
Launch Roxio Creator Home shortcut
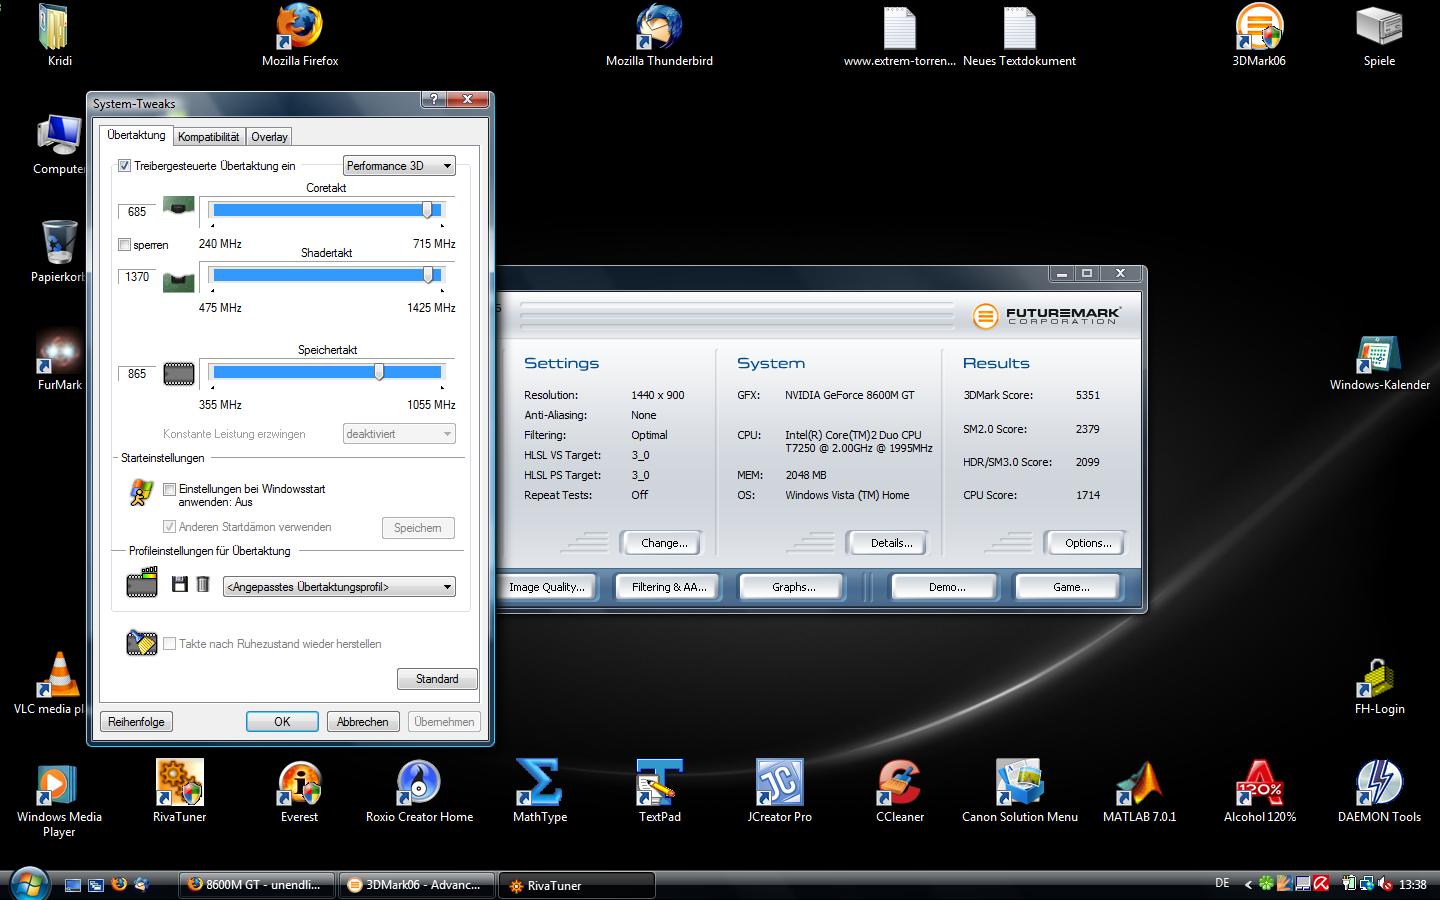[419, 790]
